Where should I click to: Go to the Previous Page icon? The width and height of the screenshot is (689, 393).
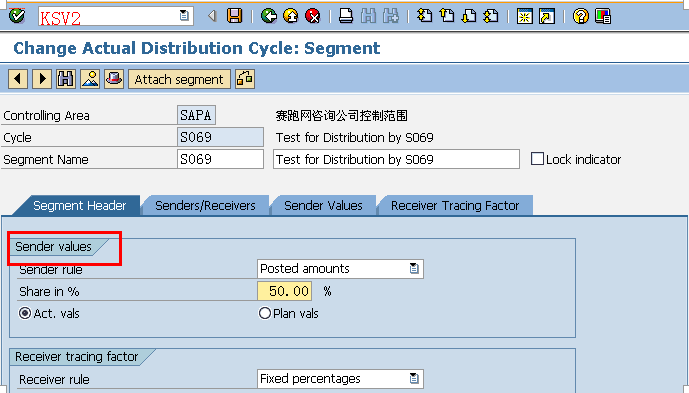(446, 16)
